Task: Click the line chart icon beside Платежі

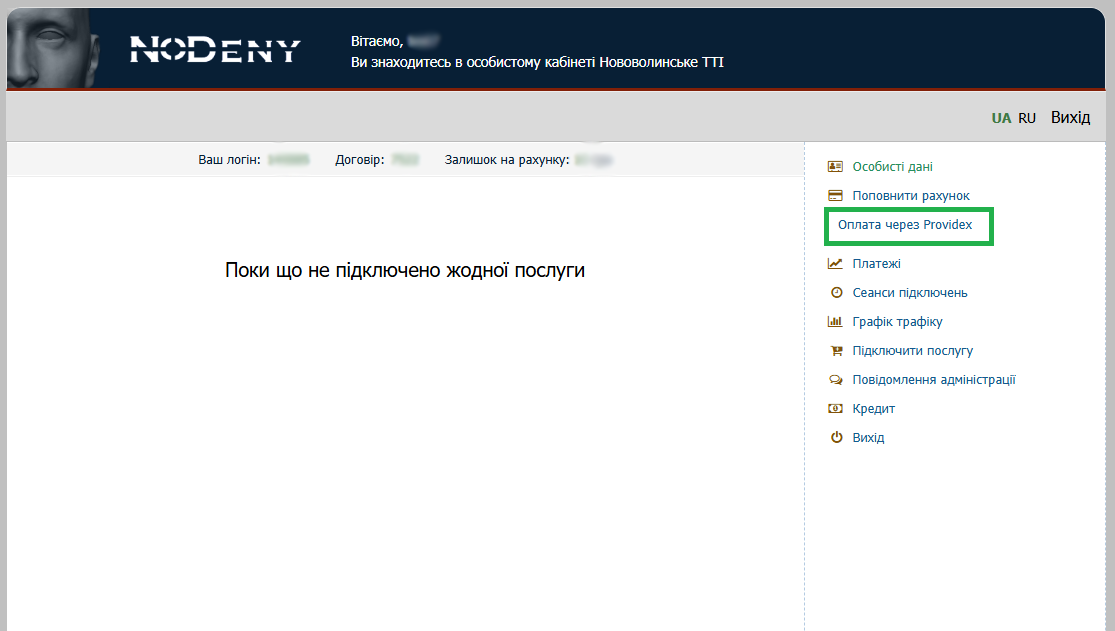Action: click(x=836, y=263)
